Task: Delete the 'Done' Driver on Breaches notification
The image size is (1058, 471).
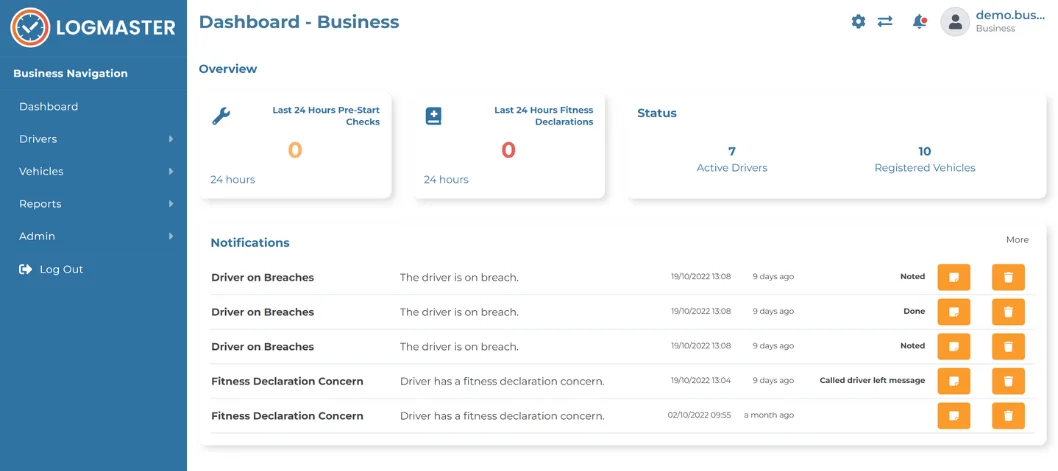Action: pos(1008,312)
